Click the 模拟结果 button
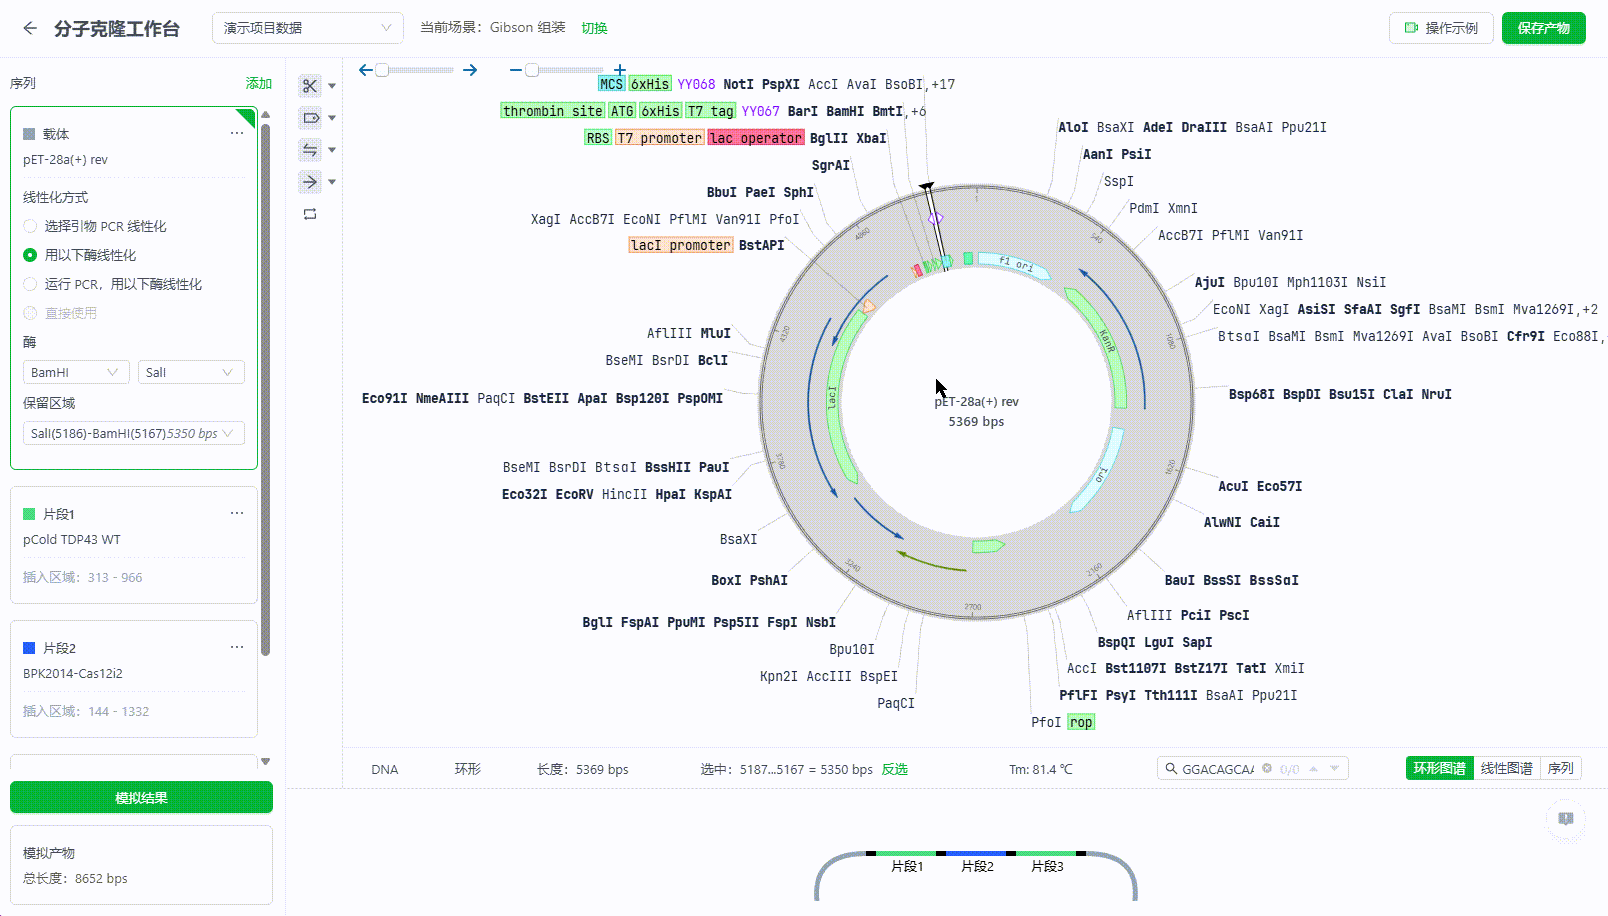Viewport: 1608px width, 916px height. click(x=141, y=798)
